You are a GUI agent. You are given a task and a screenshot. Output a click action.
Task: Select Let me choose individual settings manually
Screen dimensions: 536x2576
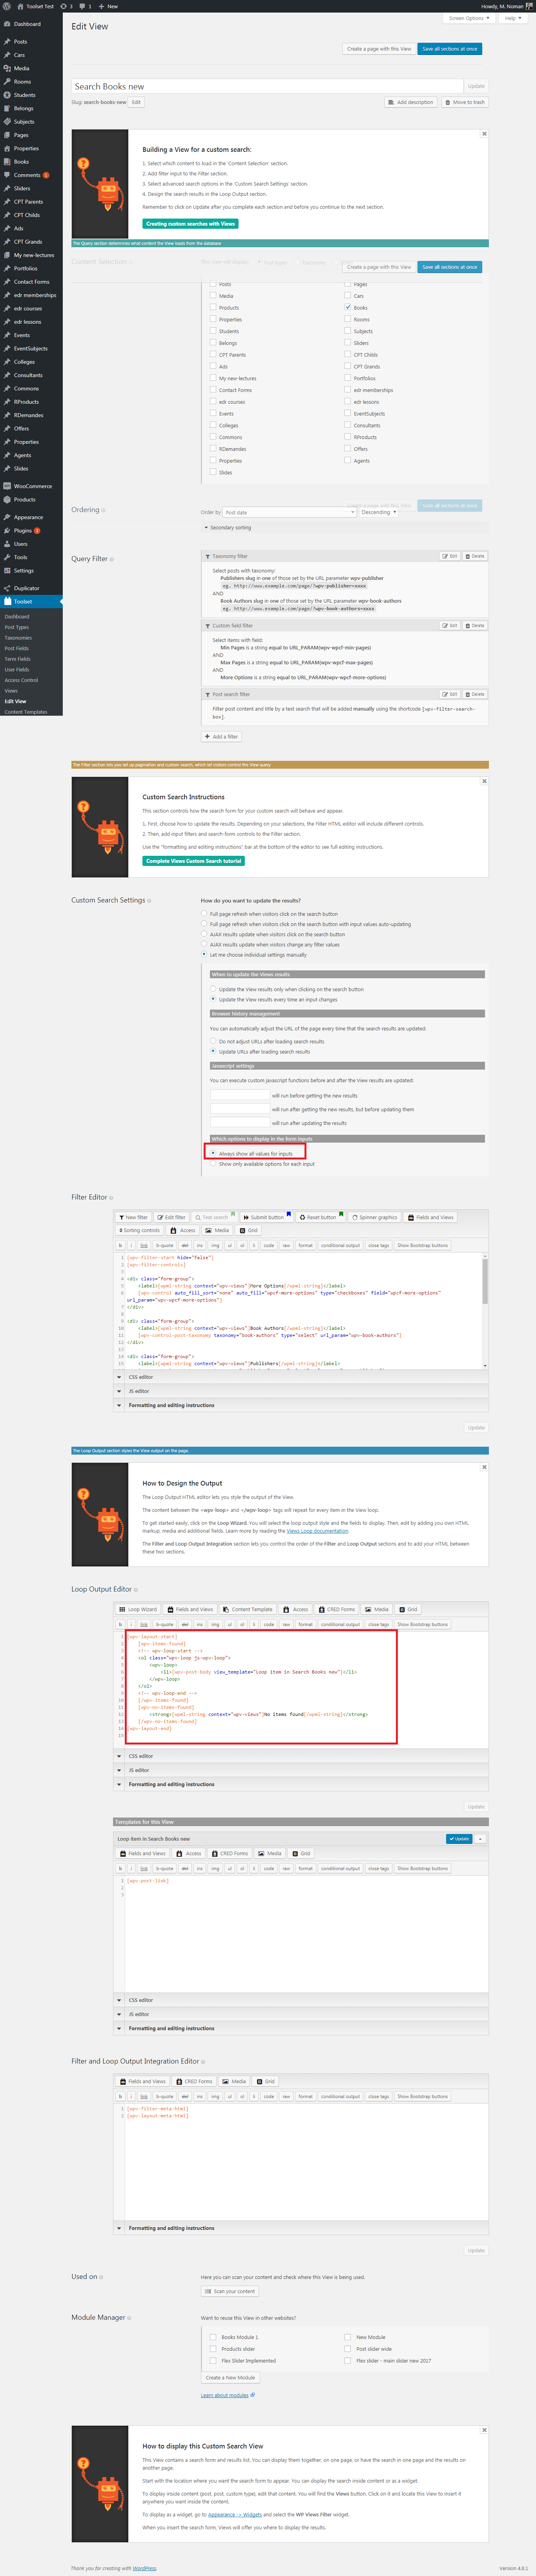(204, 954)
